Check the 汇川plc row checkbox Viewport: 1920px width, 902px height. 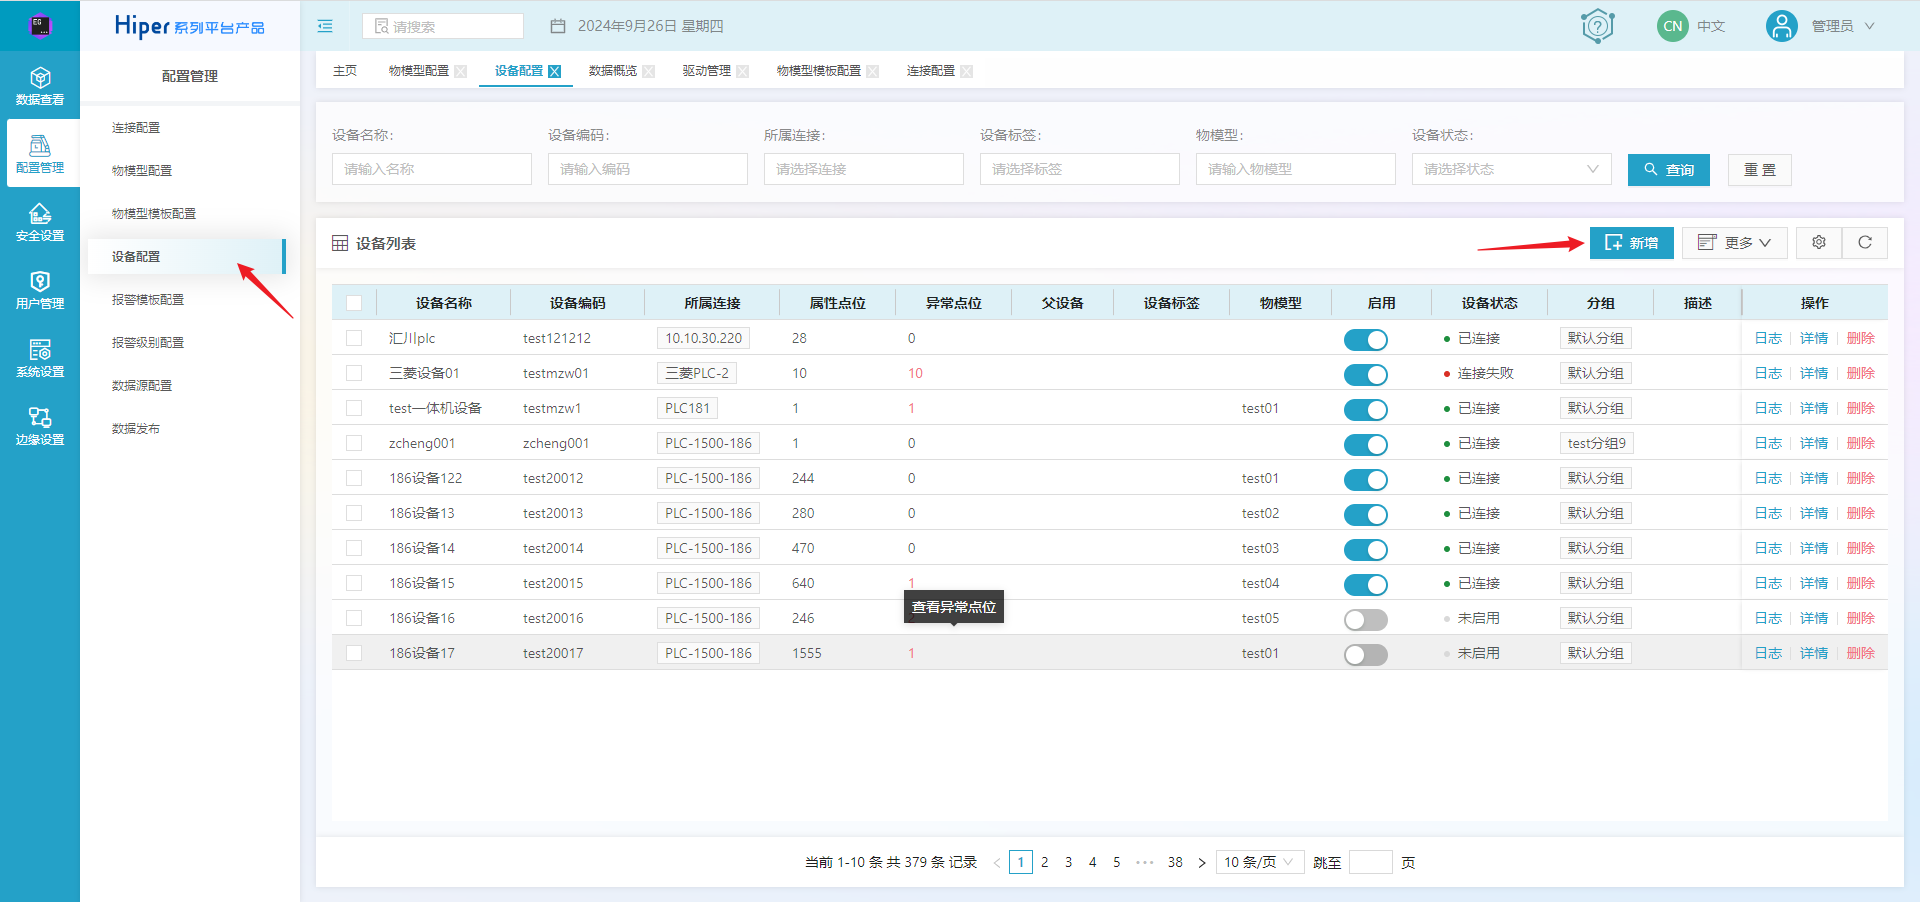354,338
